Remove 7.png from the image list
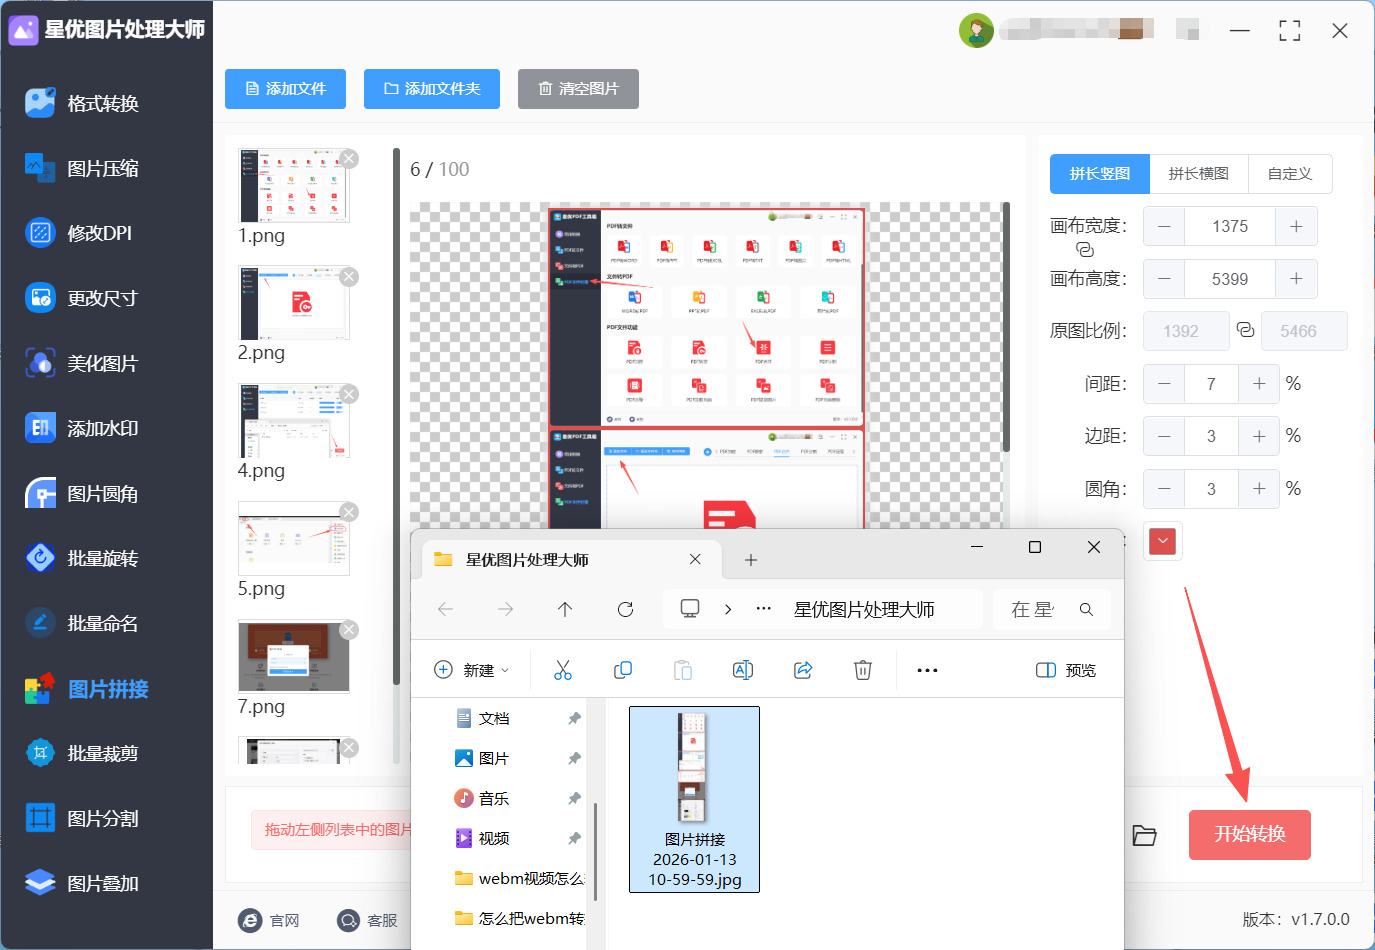The image size is (1375, 950). (x=349, y=629)
